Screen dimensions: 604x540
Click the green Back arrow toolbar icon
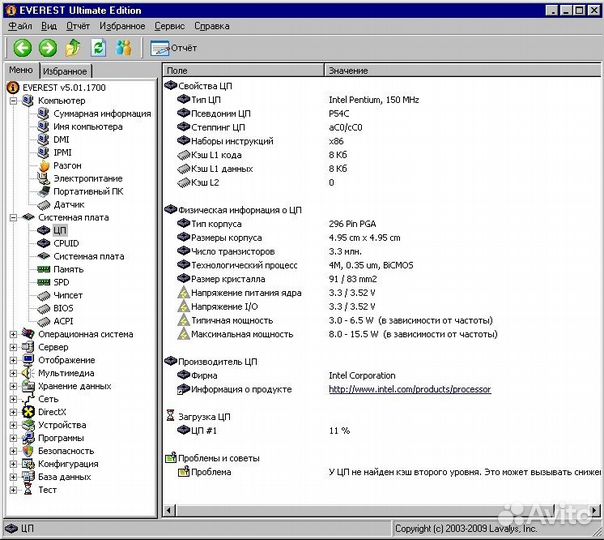pos(21,48)
